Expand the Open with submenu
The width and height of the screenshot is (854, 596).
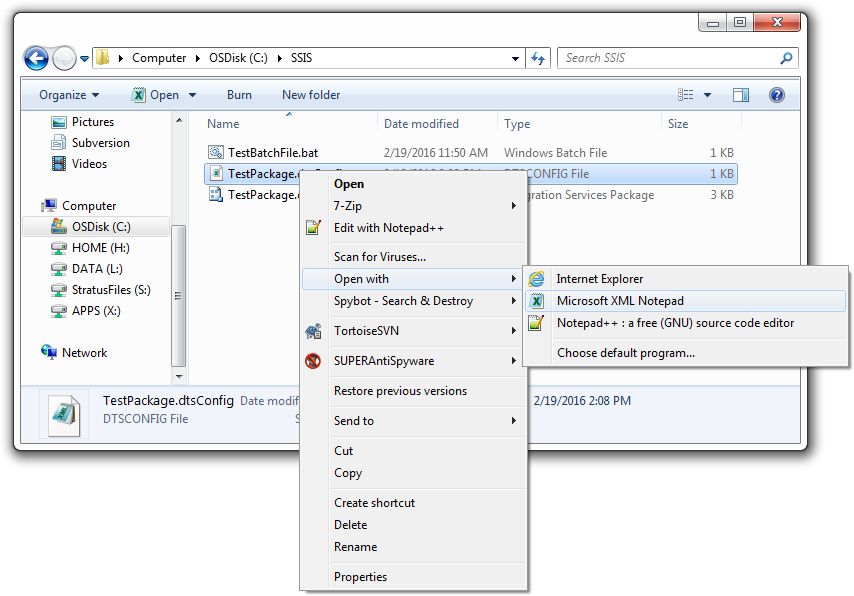click(x=414, y=279)
